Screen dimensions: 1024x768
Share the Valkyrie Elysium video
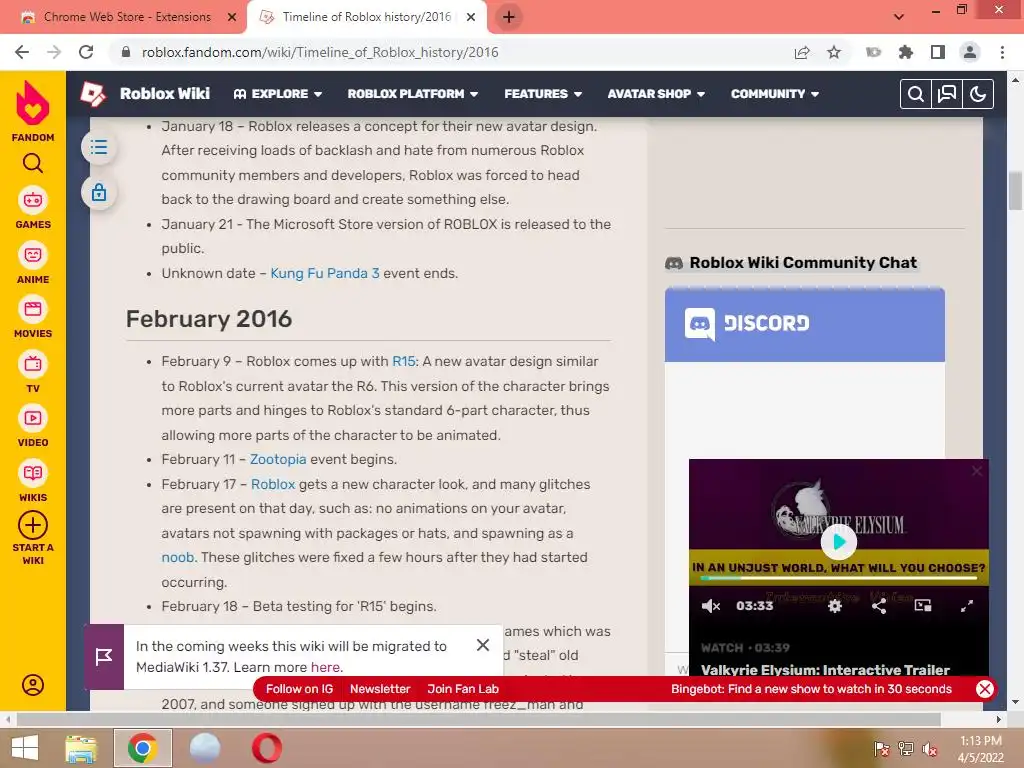coord(879,606)
